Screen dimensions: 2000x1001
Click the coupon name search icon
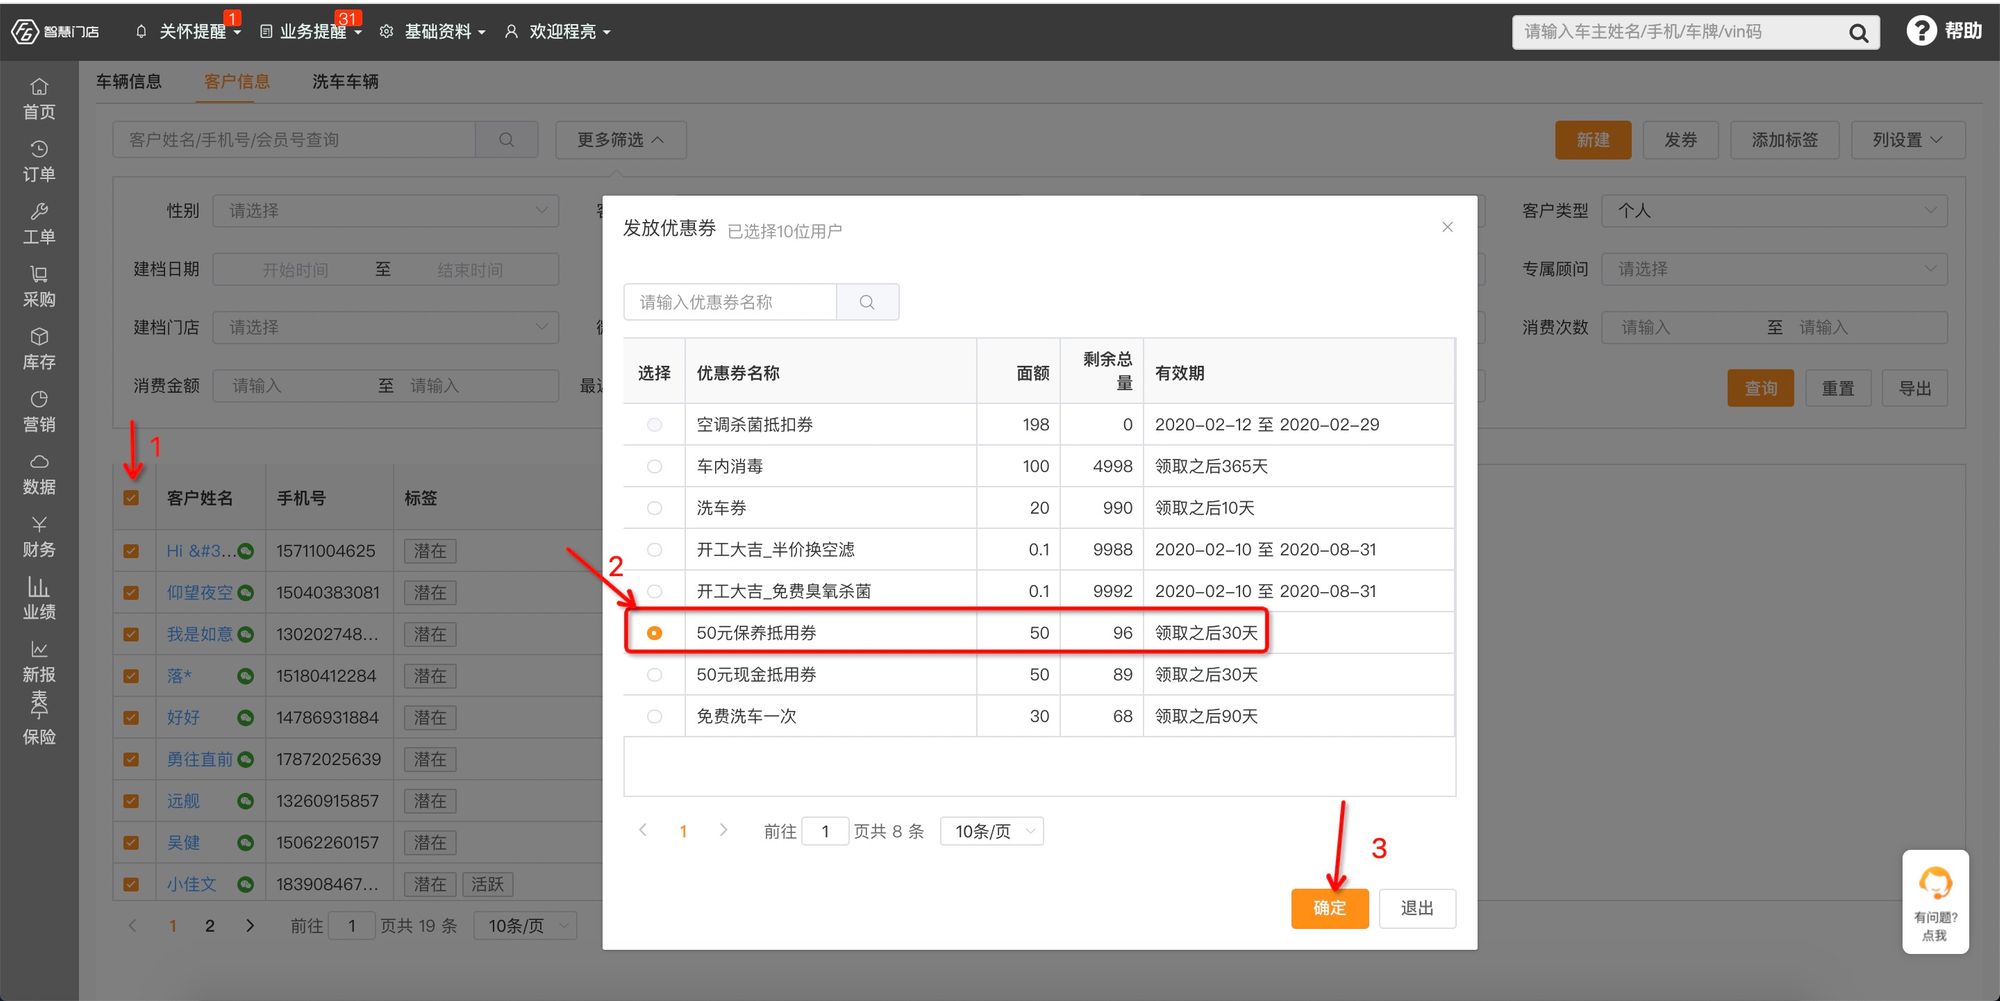(867, 302)
